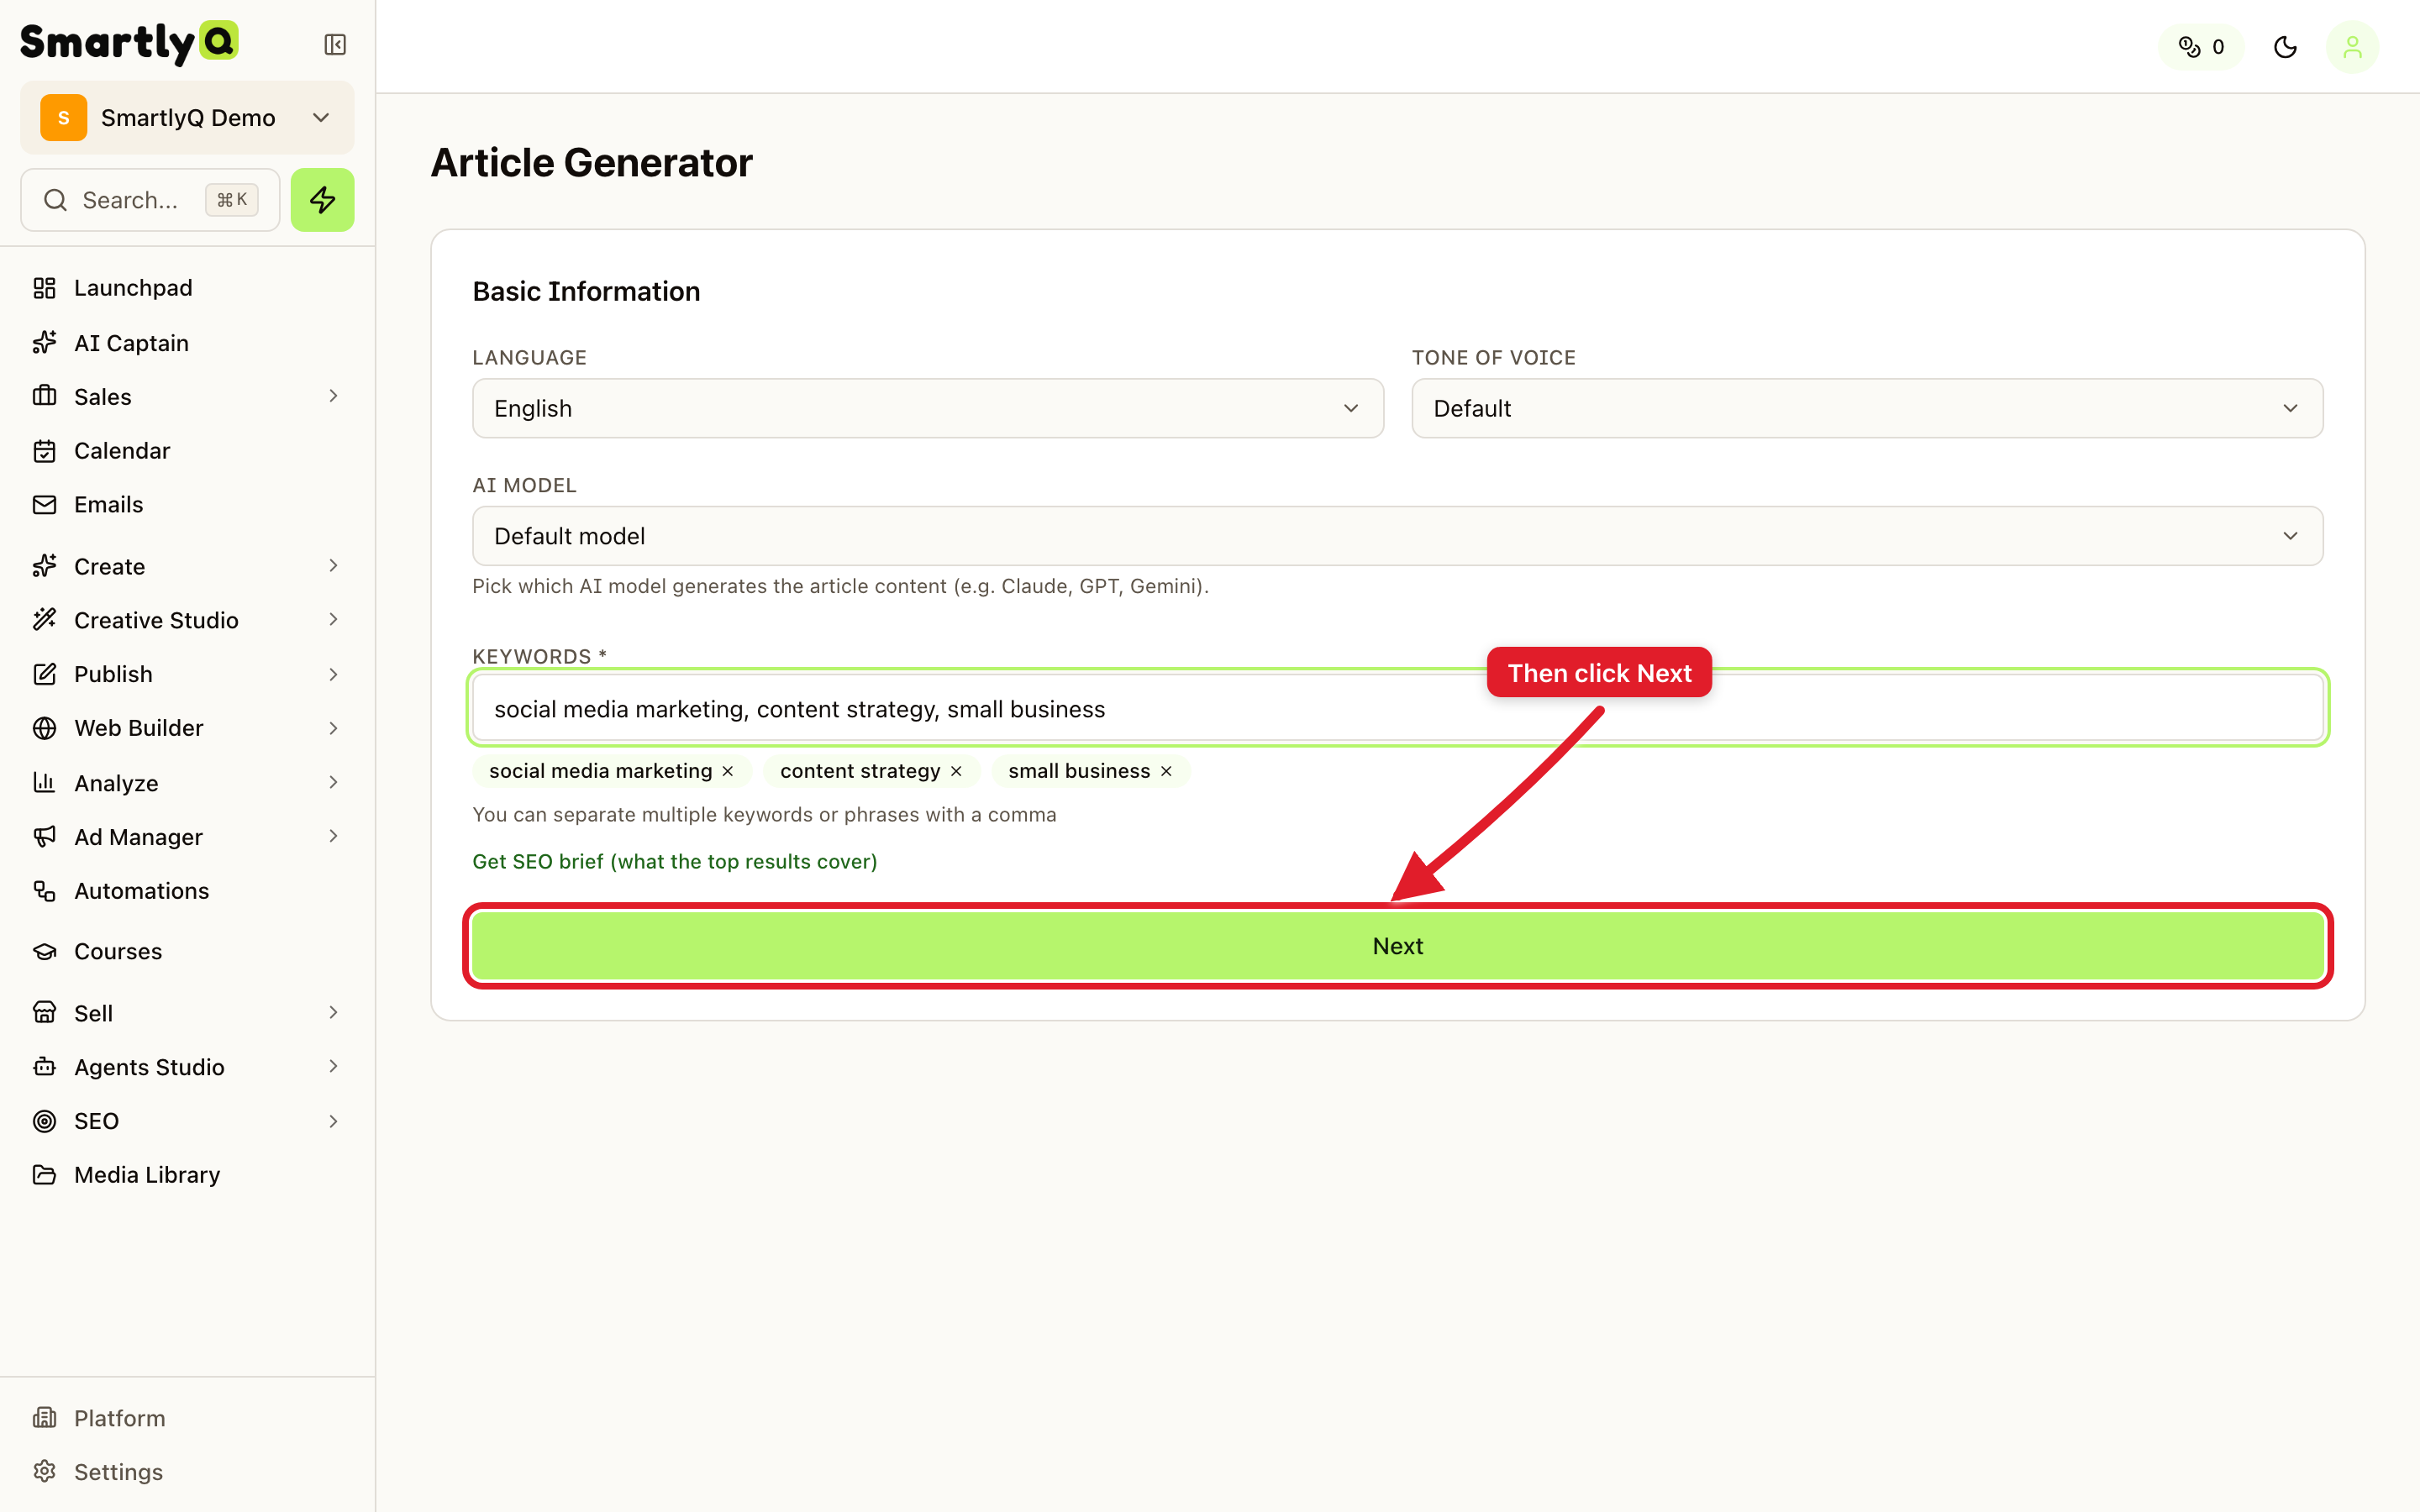The image size is (2420, 1512).
Task: Click the green Next button
Action: click(x=1398, y=946)
